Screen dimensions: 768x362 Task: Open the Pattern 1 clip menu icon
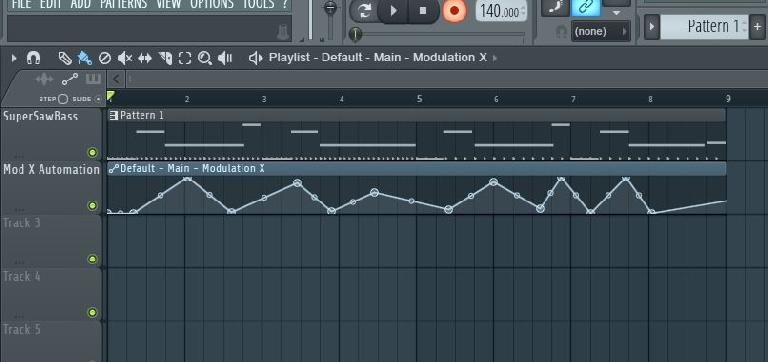pyautogui.click(x=114, y=116)
